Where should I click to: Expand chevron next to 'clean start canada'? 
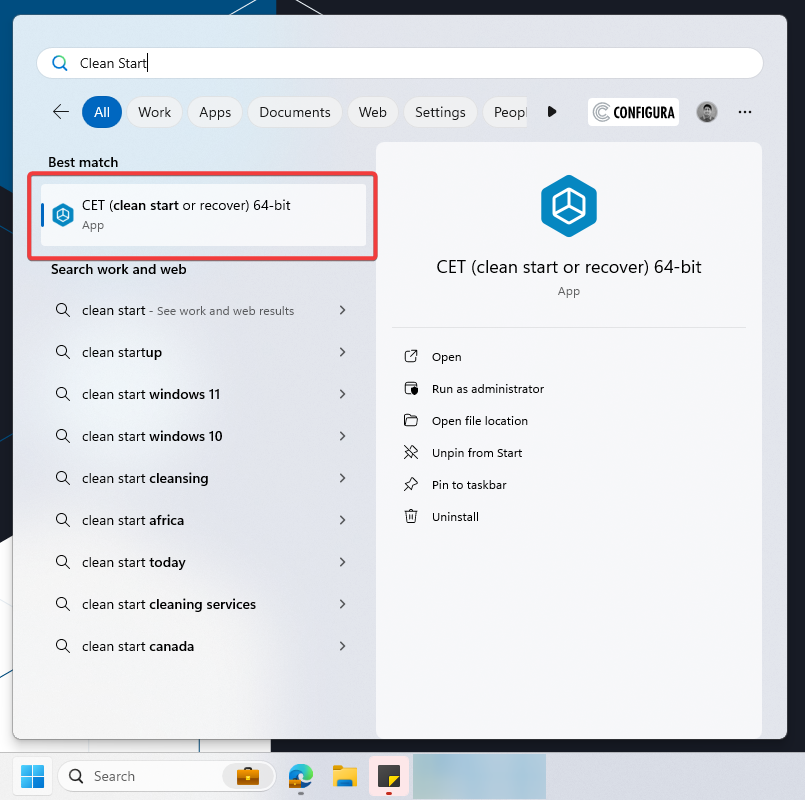click(342, 646)
